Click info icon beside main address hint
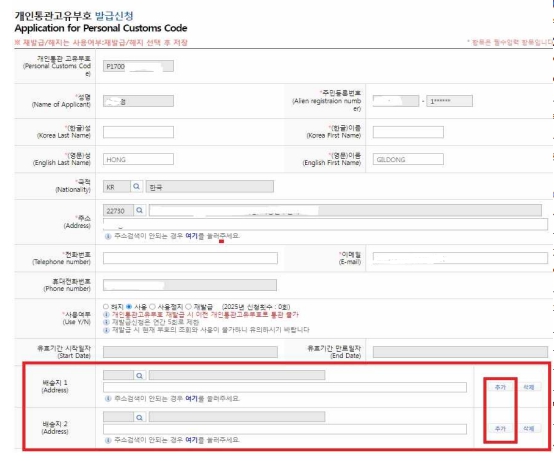Viewport: 554px width, 461px height. click(108, 236)
